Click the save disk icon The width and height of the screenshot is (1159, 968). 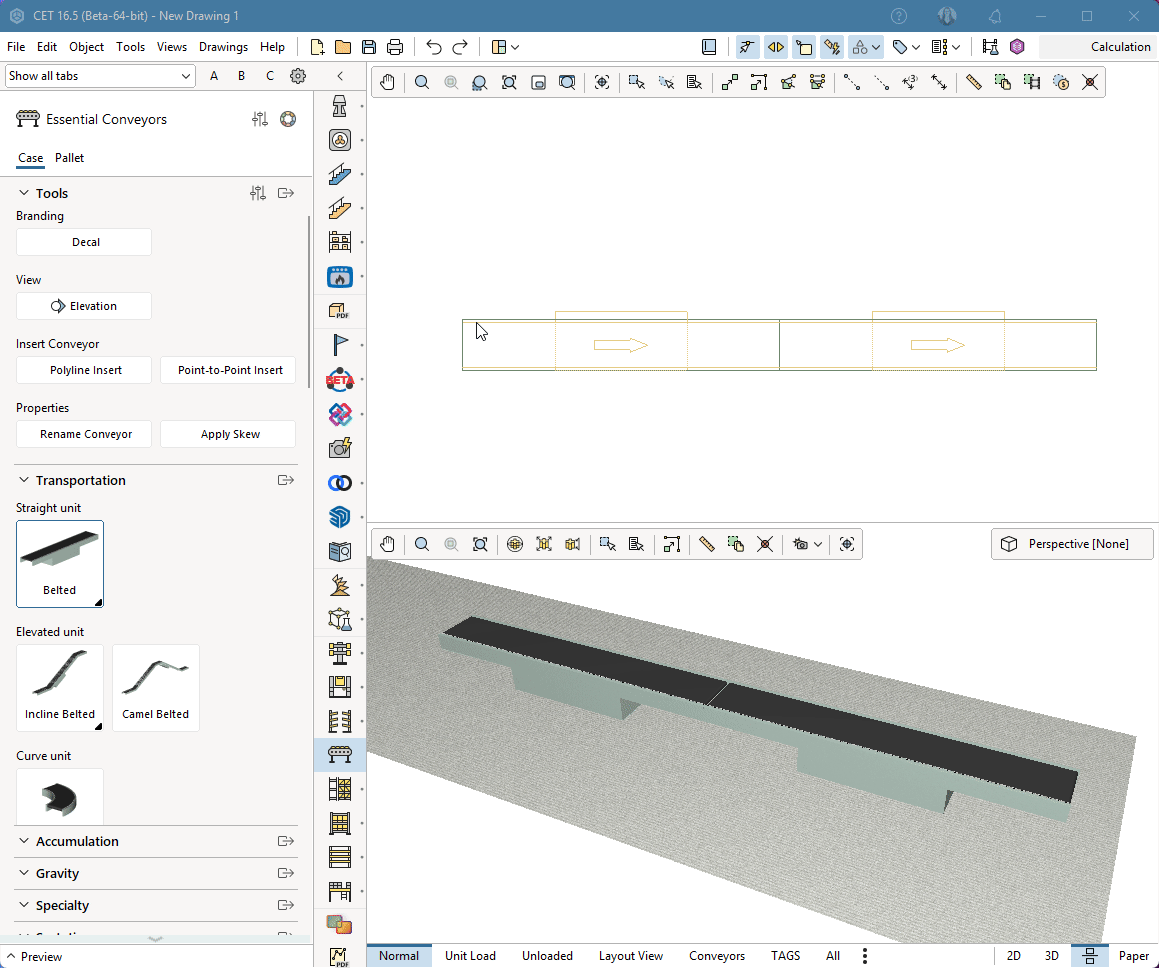click(x=369, y=47)
